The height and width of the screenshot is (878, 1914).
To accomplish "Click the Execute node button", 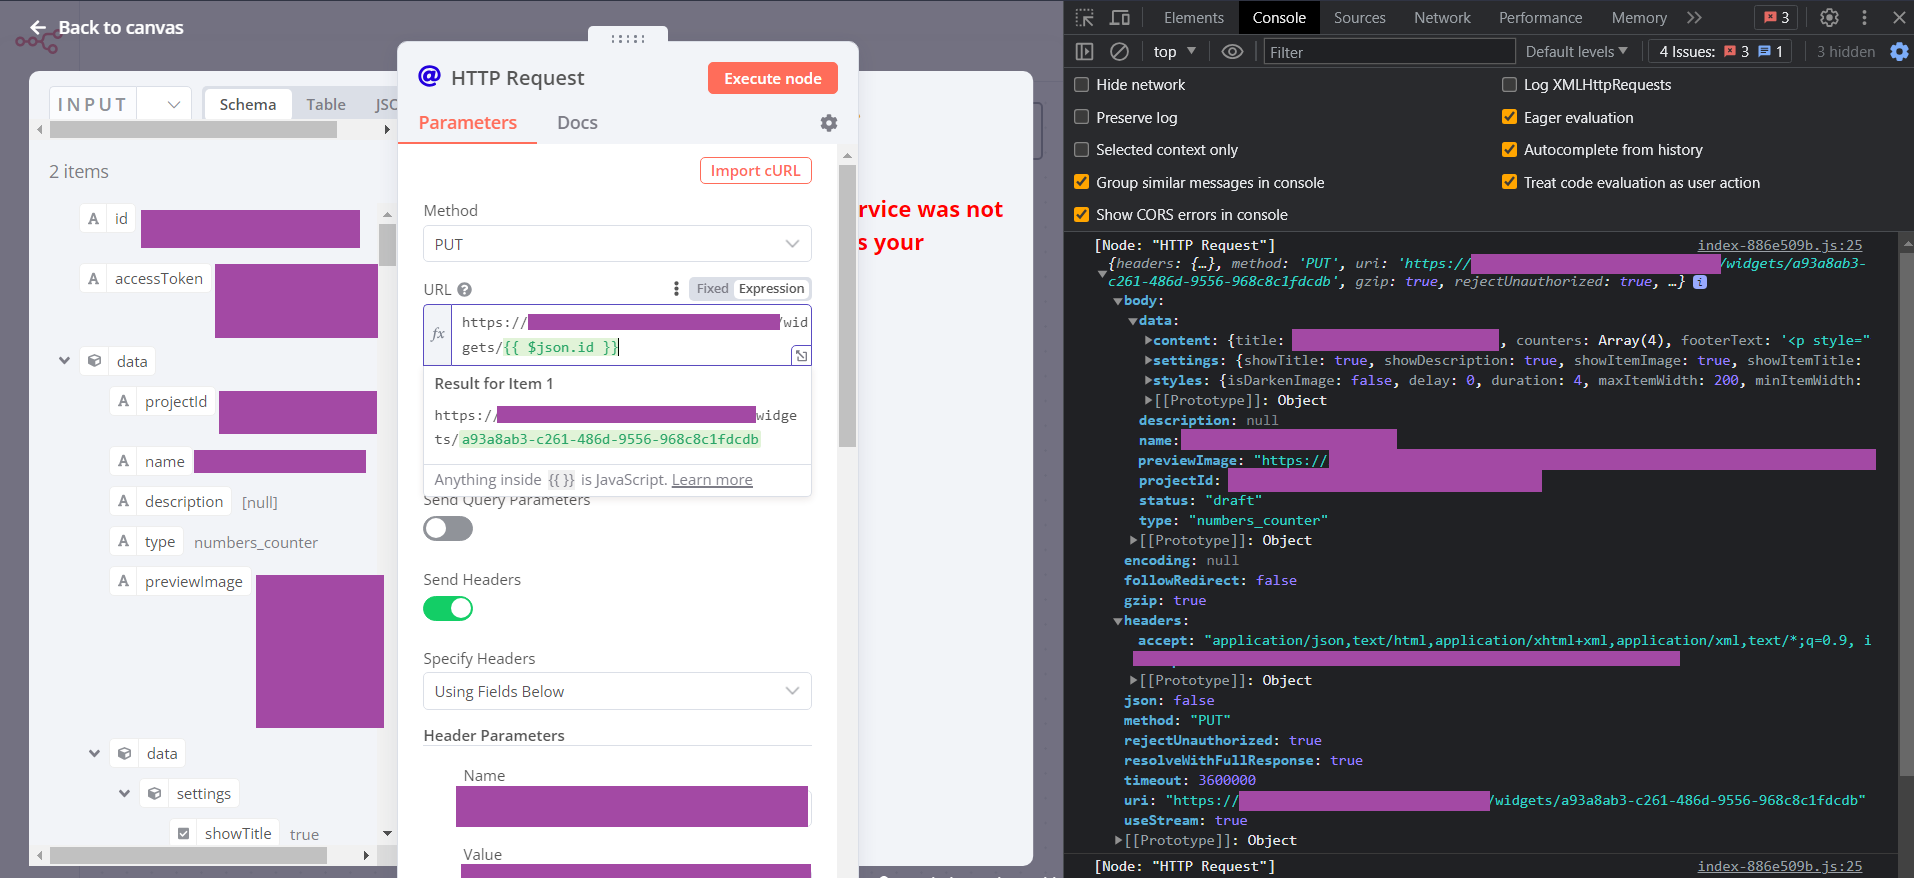I will tap(772, 79).
